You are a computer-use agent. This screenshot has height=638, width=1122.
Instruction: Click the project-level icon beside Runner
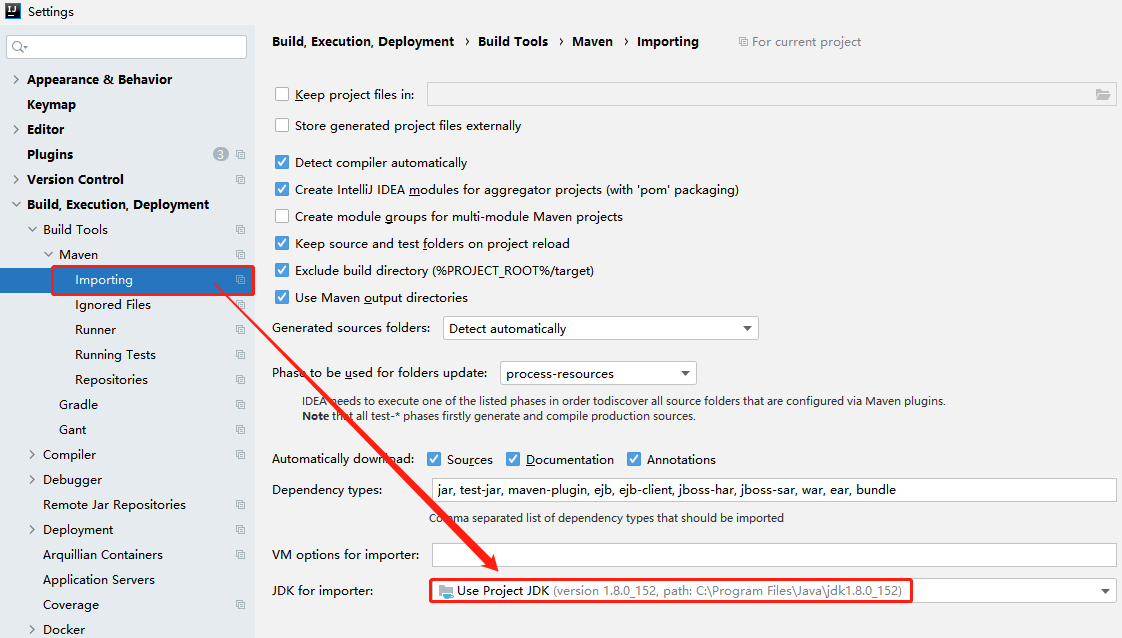point(240,330)
